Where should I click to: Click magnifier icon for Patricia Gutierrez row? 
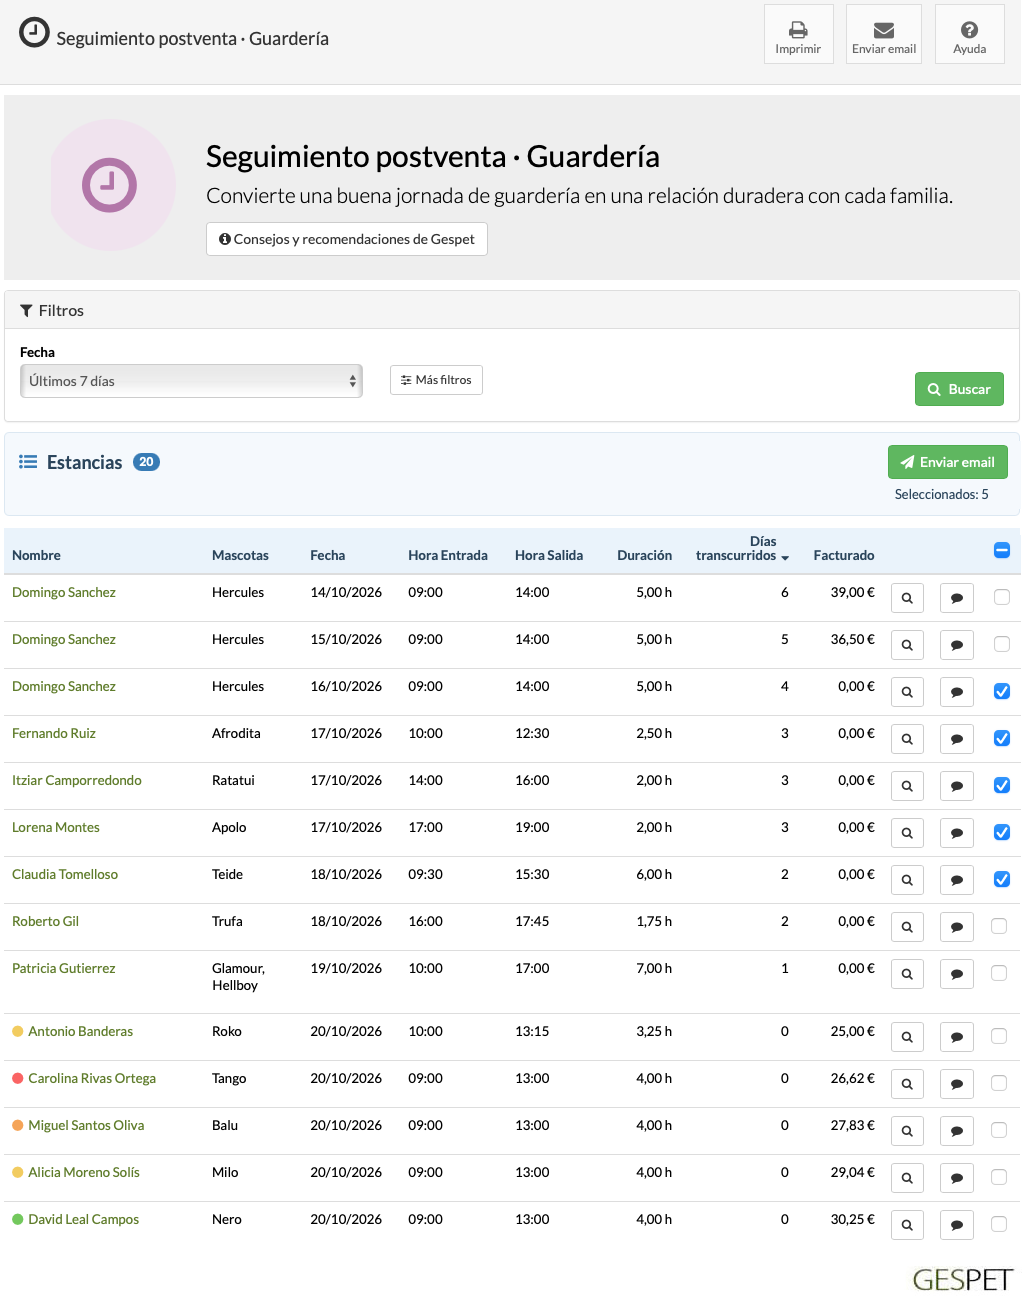[x=907, y=974]
